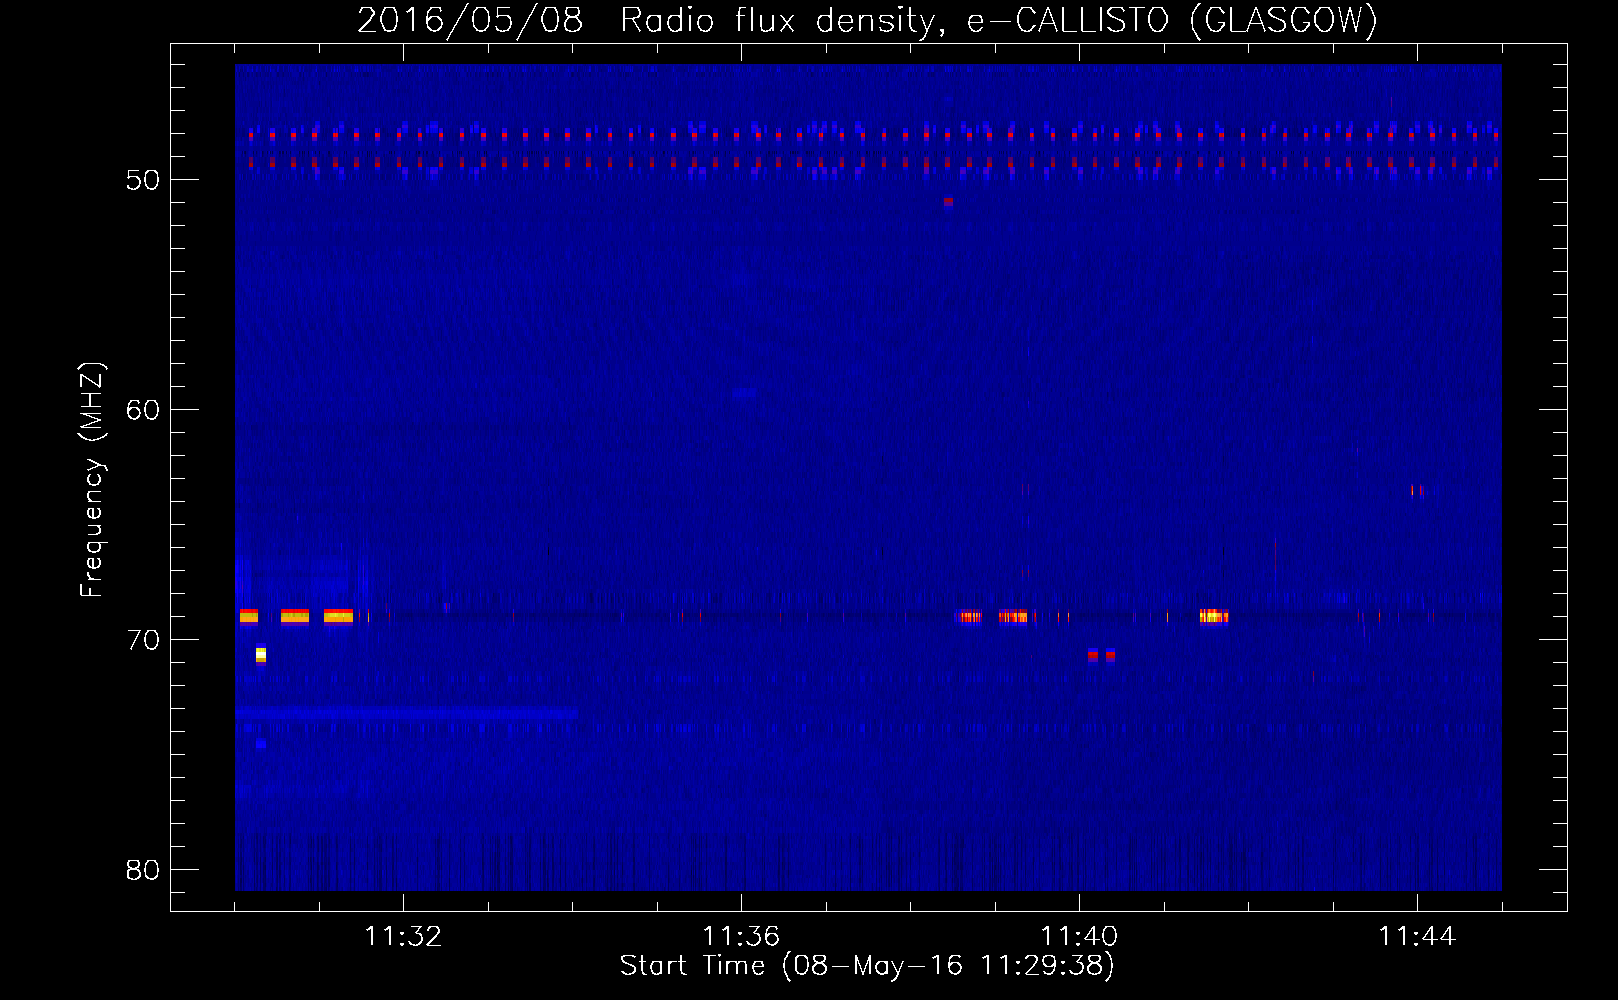Click the 11:36 time axis label
The width and height of the screenshot is (1618, 1000).
[741, 937]
